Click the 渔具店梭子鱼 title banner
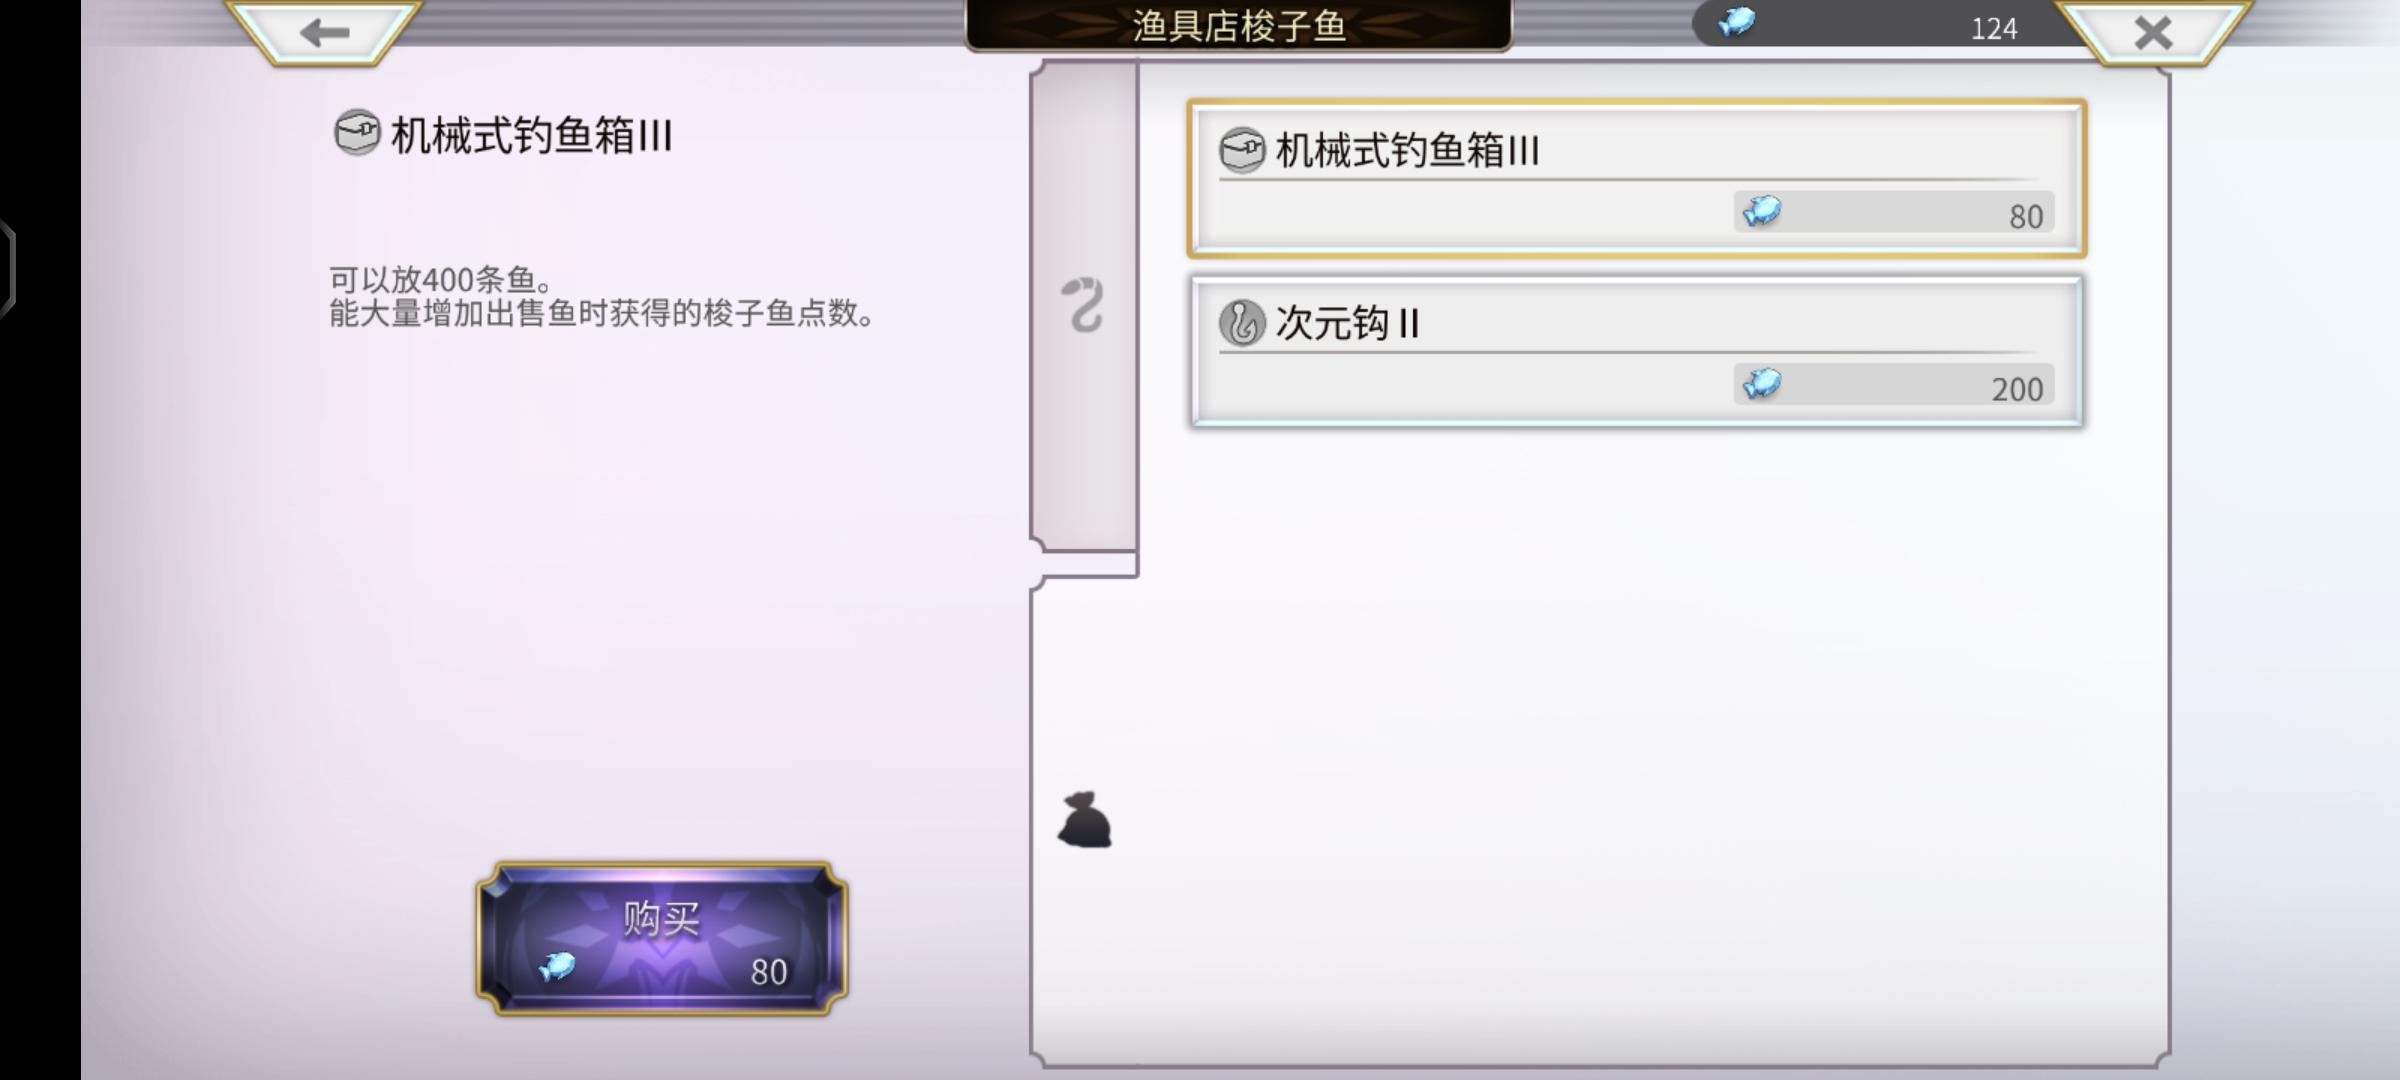This screenshot has height=1080, width=2400. coord(1238,26)
